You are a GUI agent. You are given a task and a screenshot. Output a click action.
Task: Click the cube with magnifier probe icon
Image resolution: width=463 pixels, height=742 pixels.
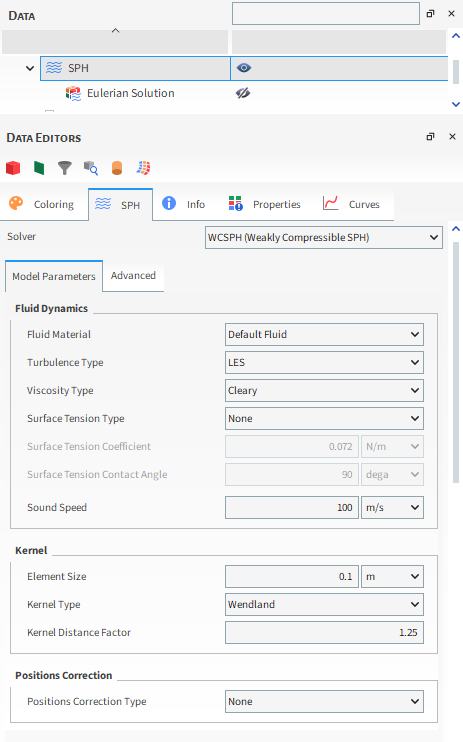point(91,168)
